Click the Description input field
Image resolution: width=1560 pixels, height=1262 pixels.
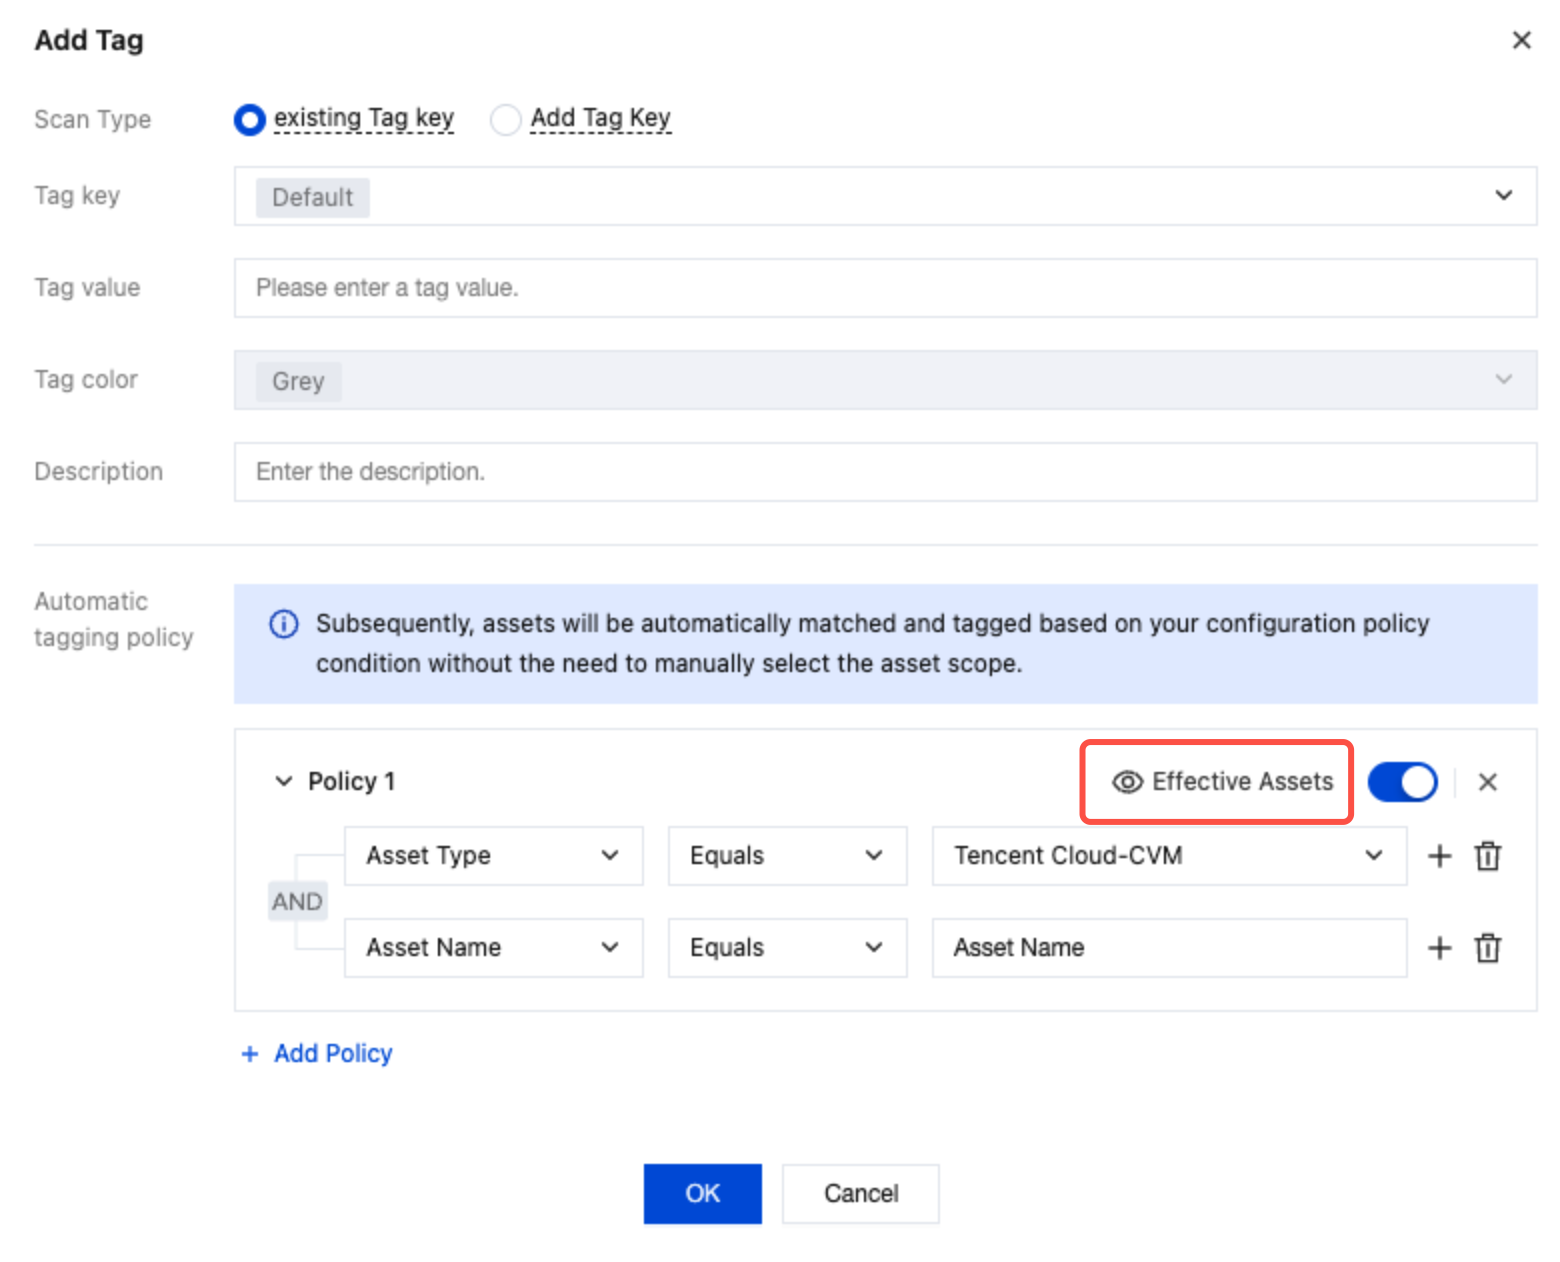[885, 472]
